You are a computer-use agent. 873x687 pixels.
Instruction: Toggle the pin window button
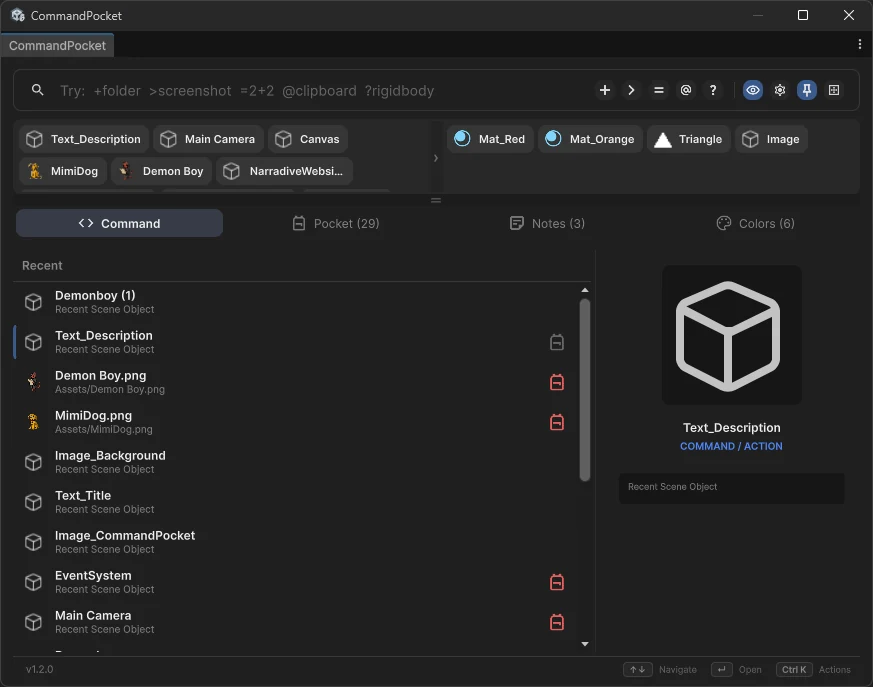[807, 90]
